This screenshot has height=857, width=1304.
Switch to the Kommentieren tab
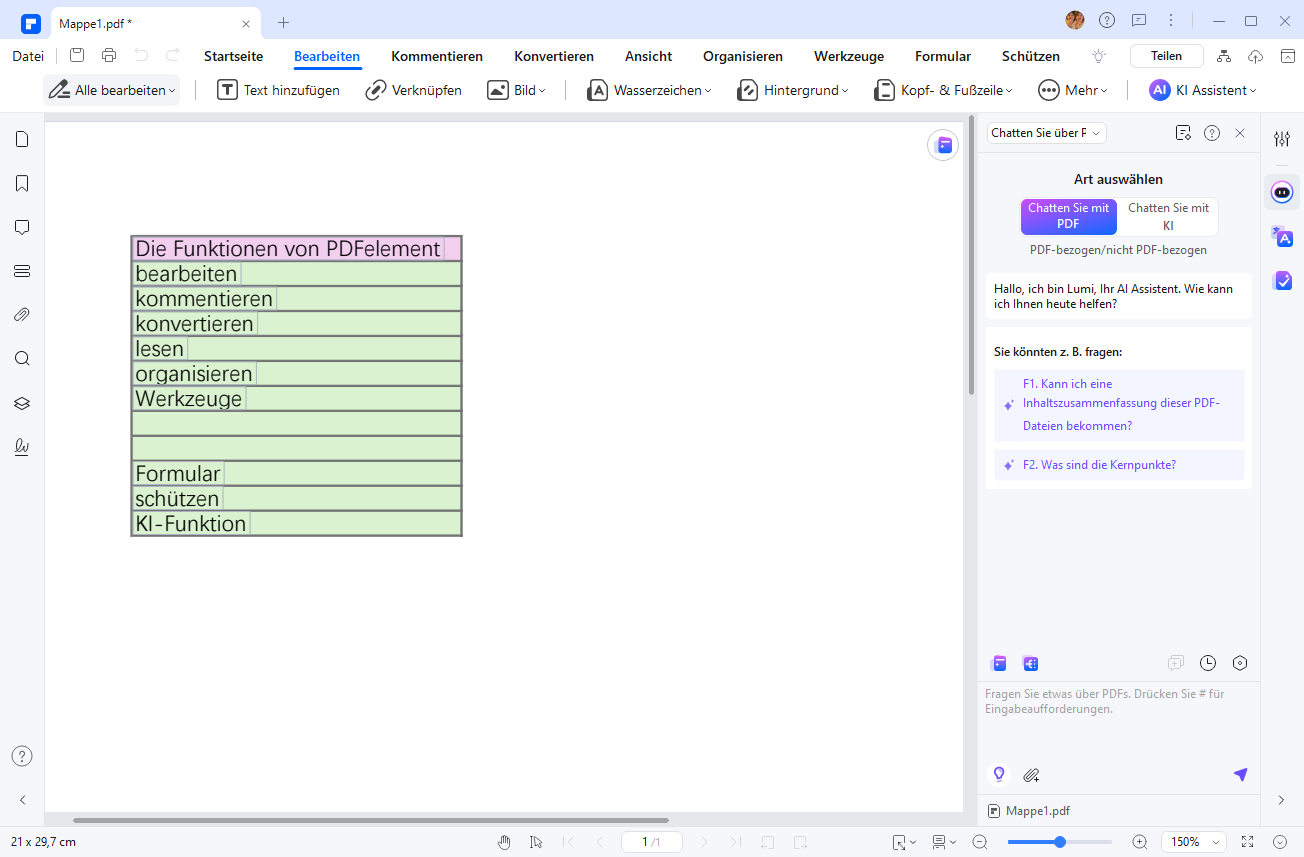[437, 56]
